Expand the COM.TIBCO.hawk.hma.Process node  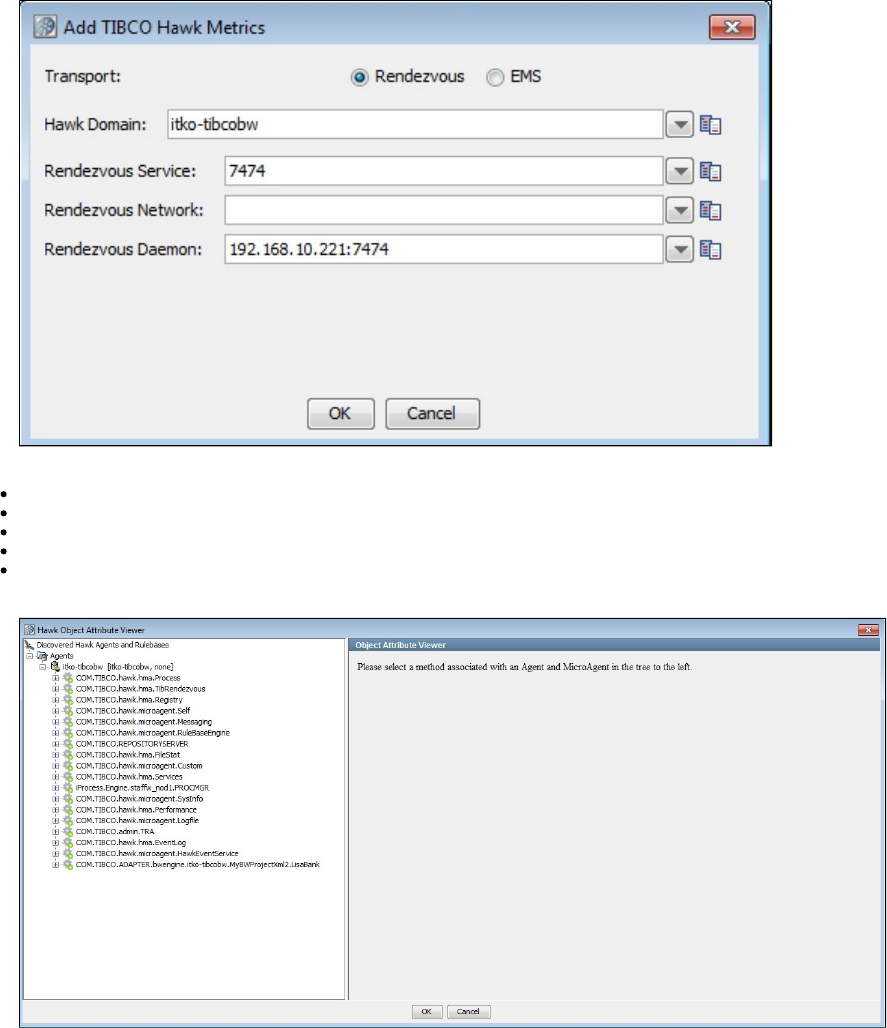click(x=56, y=678)
